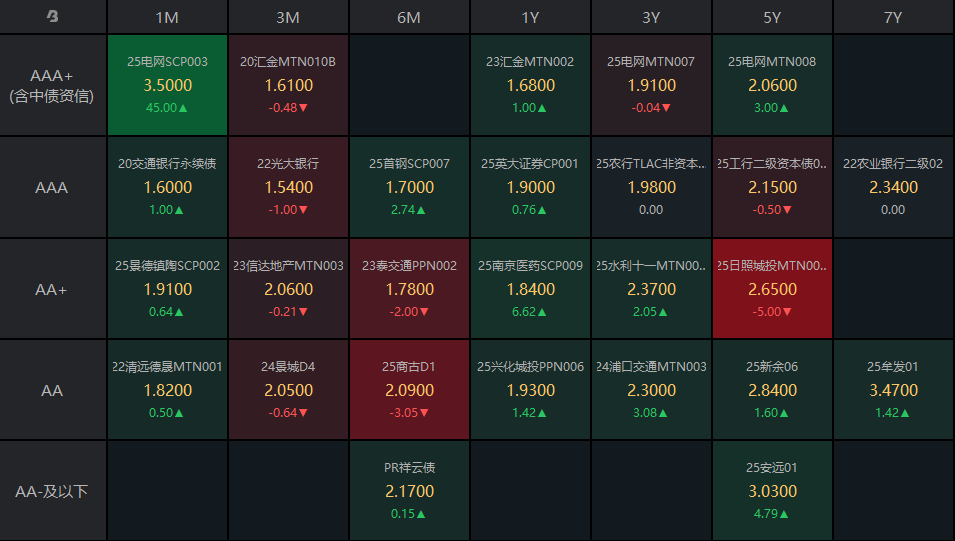The height and width of the screenshot is (541, 955).
Task: Choose the 5Y maturity column header
Action: click(772, 17)
